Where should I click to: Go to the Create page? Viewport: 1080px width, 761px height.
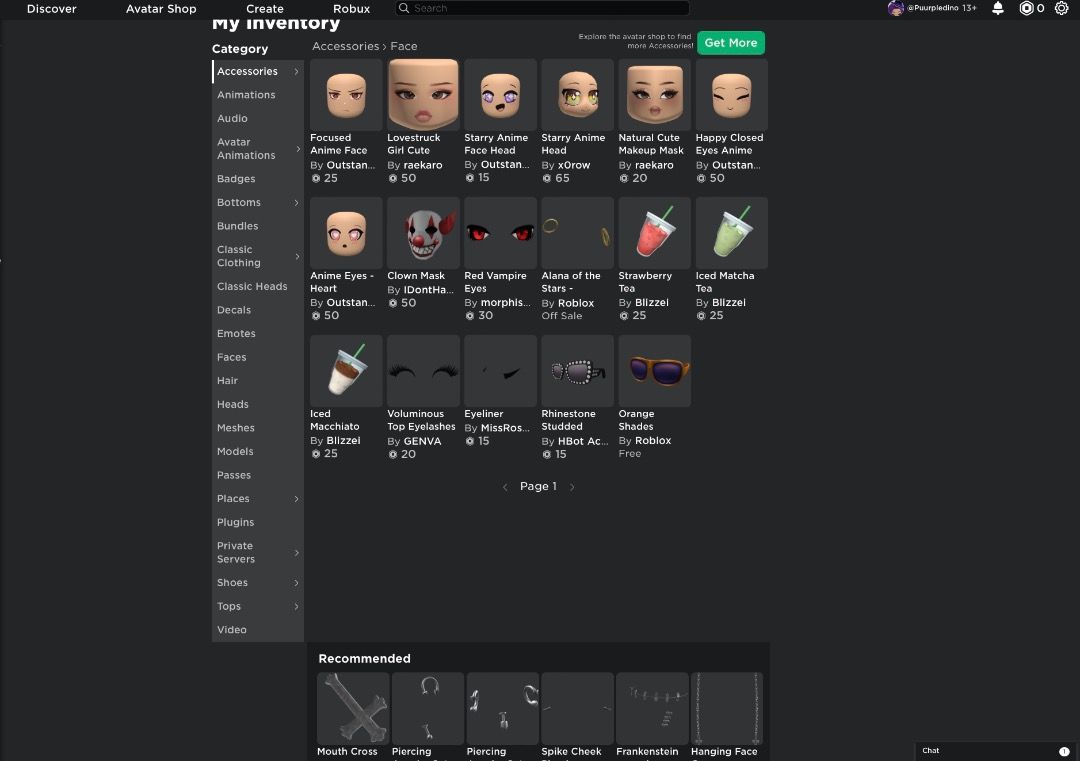point(264,9)
